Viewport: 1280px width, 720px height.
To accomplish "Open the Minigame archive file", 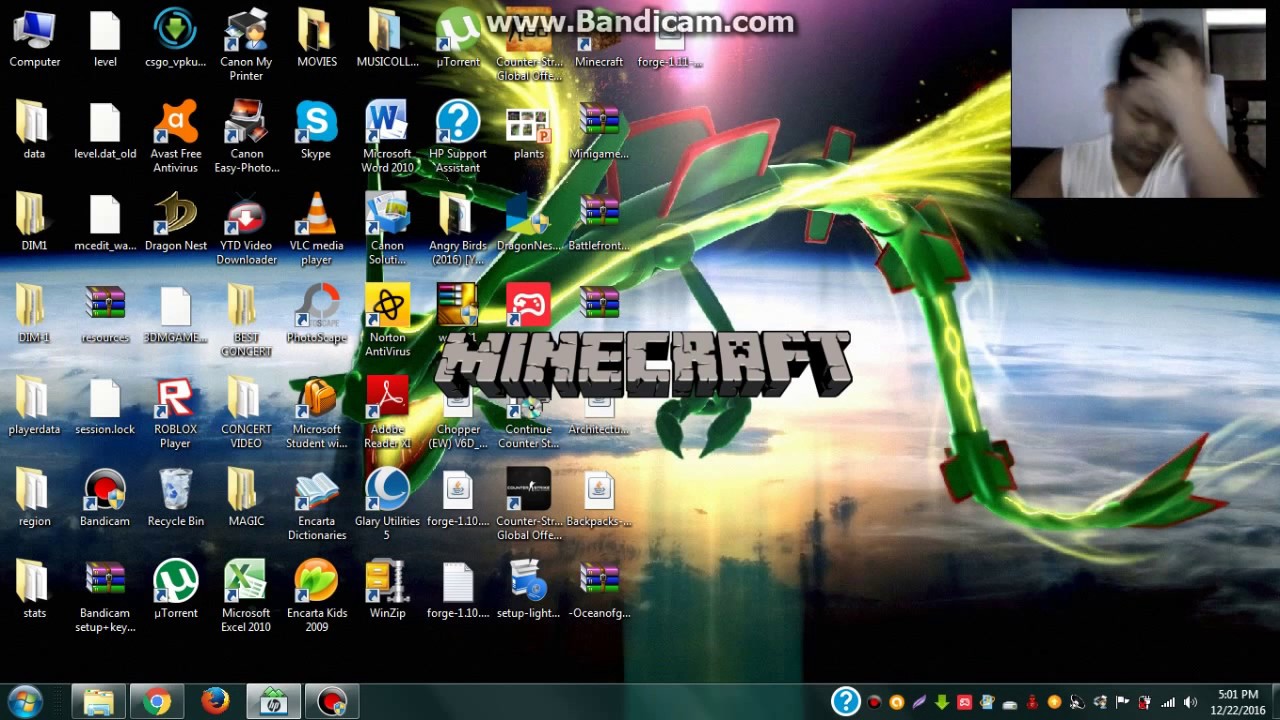I will pos(599,130).
